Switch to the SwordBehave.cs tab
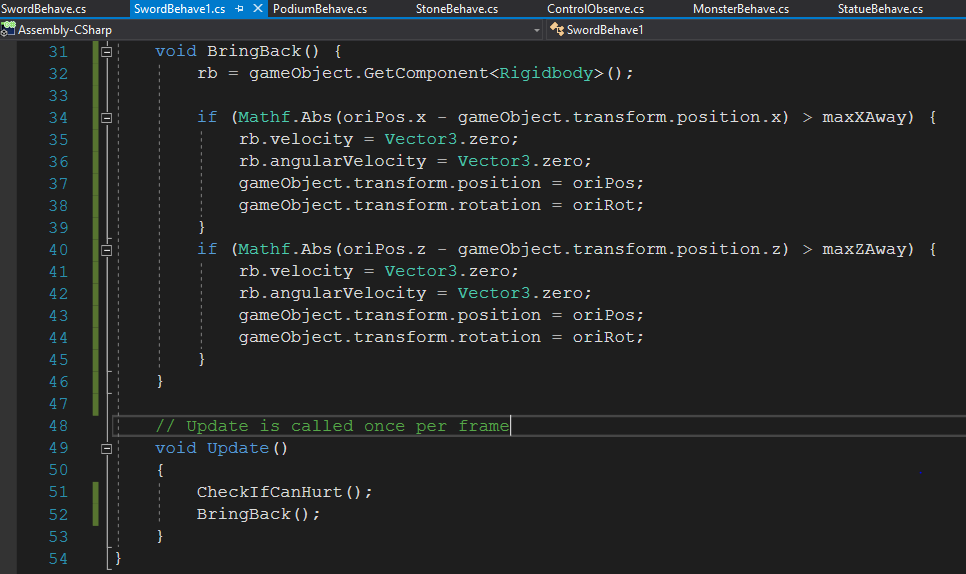Image resolution: width=966 pixels, height=574 pixels. pyautogui.click(x=43, y=9)
